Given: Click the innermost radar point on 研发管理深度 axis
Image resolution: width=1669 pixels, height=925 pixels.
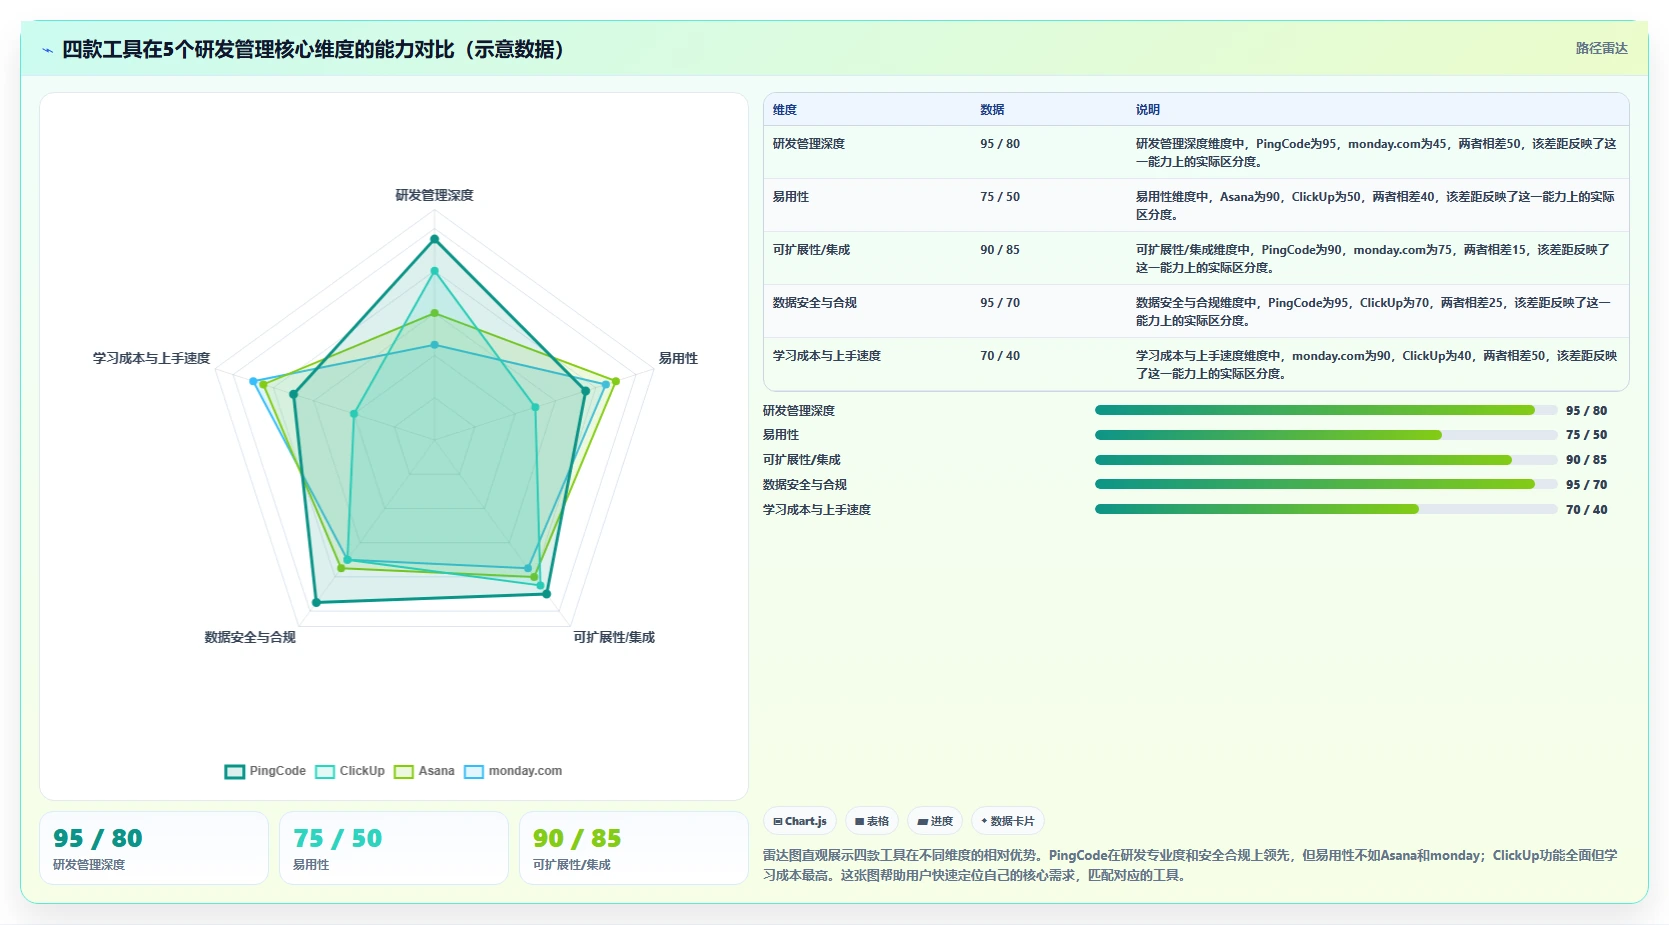Looking at the screenshot, I should pyautogui.click(x=434, y=345).
